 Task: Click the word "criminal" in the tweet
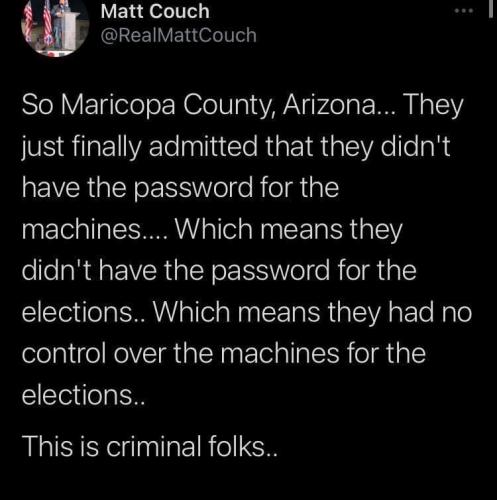pos(154,447)
